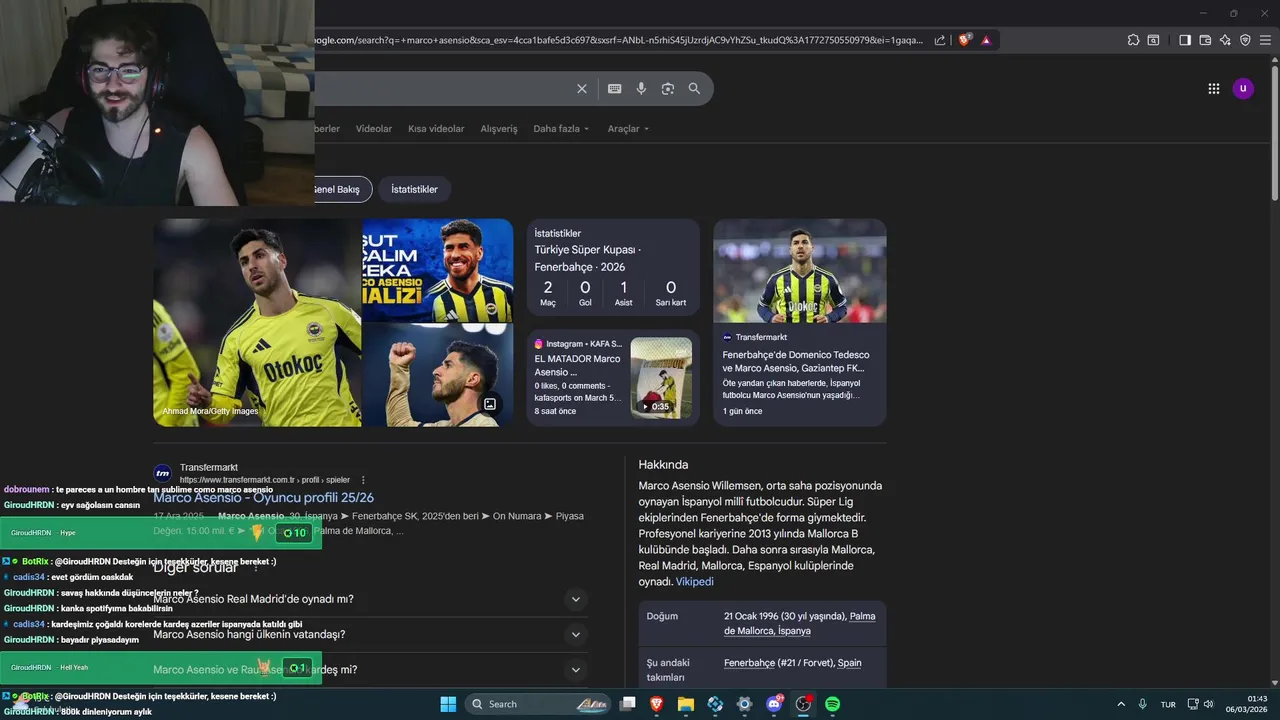The width and height of the screenshot is (1280, 720).
Task: Open the browser extensions puzzle icon
Action: click(x=1133, y=40)
